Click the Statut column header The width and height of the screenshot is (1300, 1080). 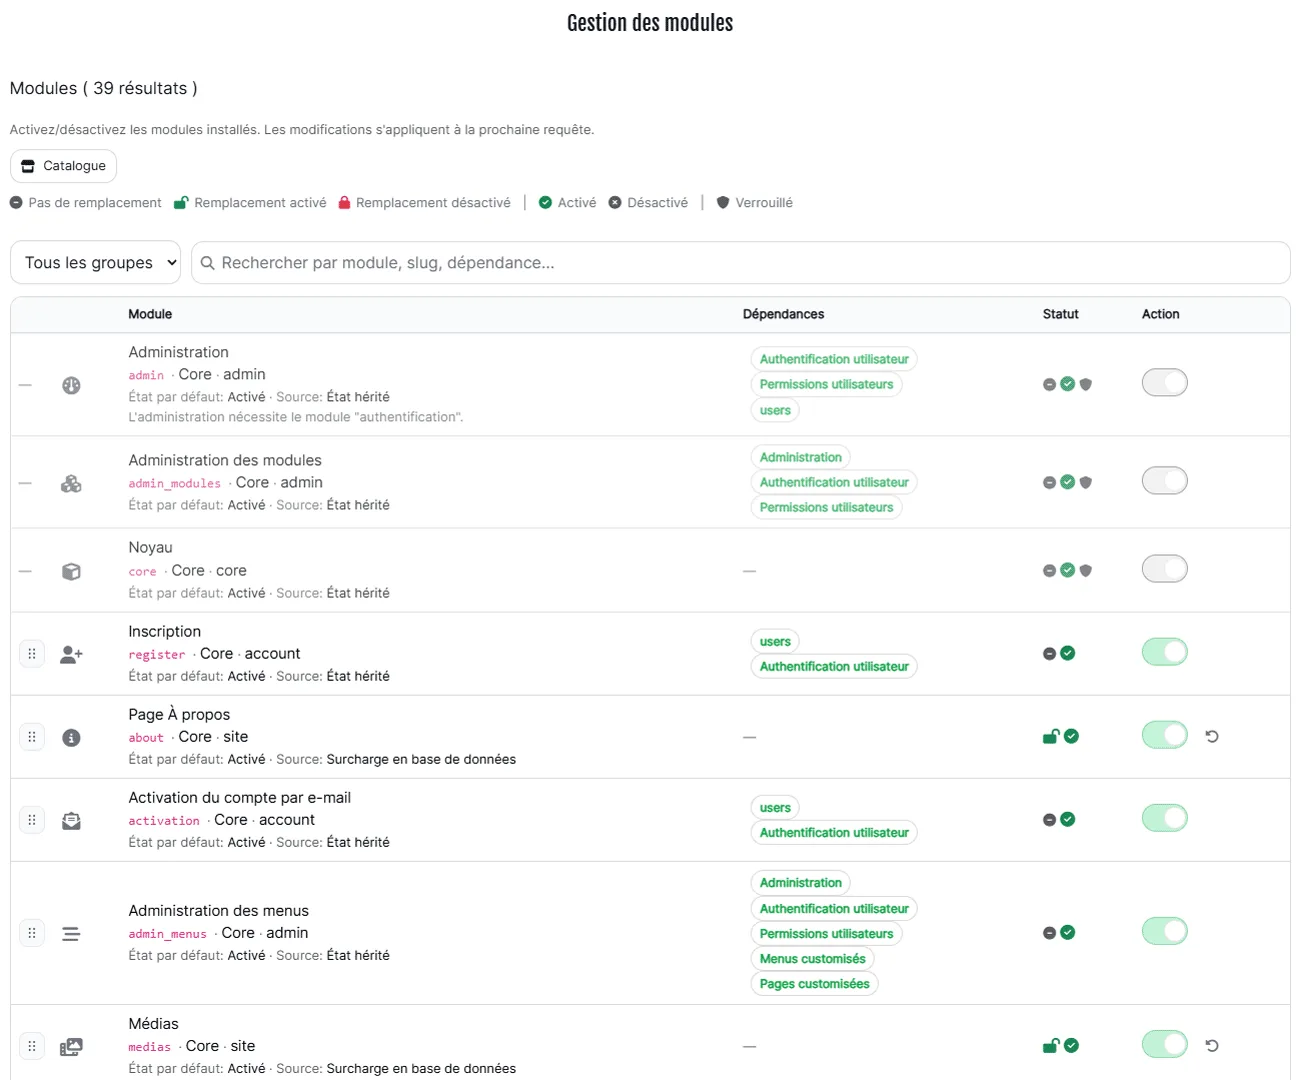(x=1061, y=314)
